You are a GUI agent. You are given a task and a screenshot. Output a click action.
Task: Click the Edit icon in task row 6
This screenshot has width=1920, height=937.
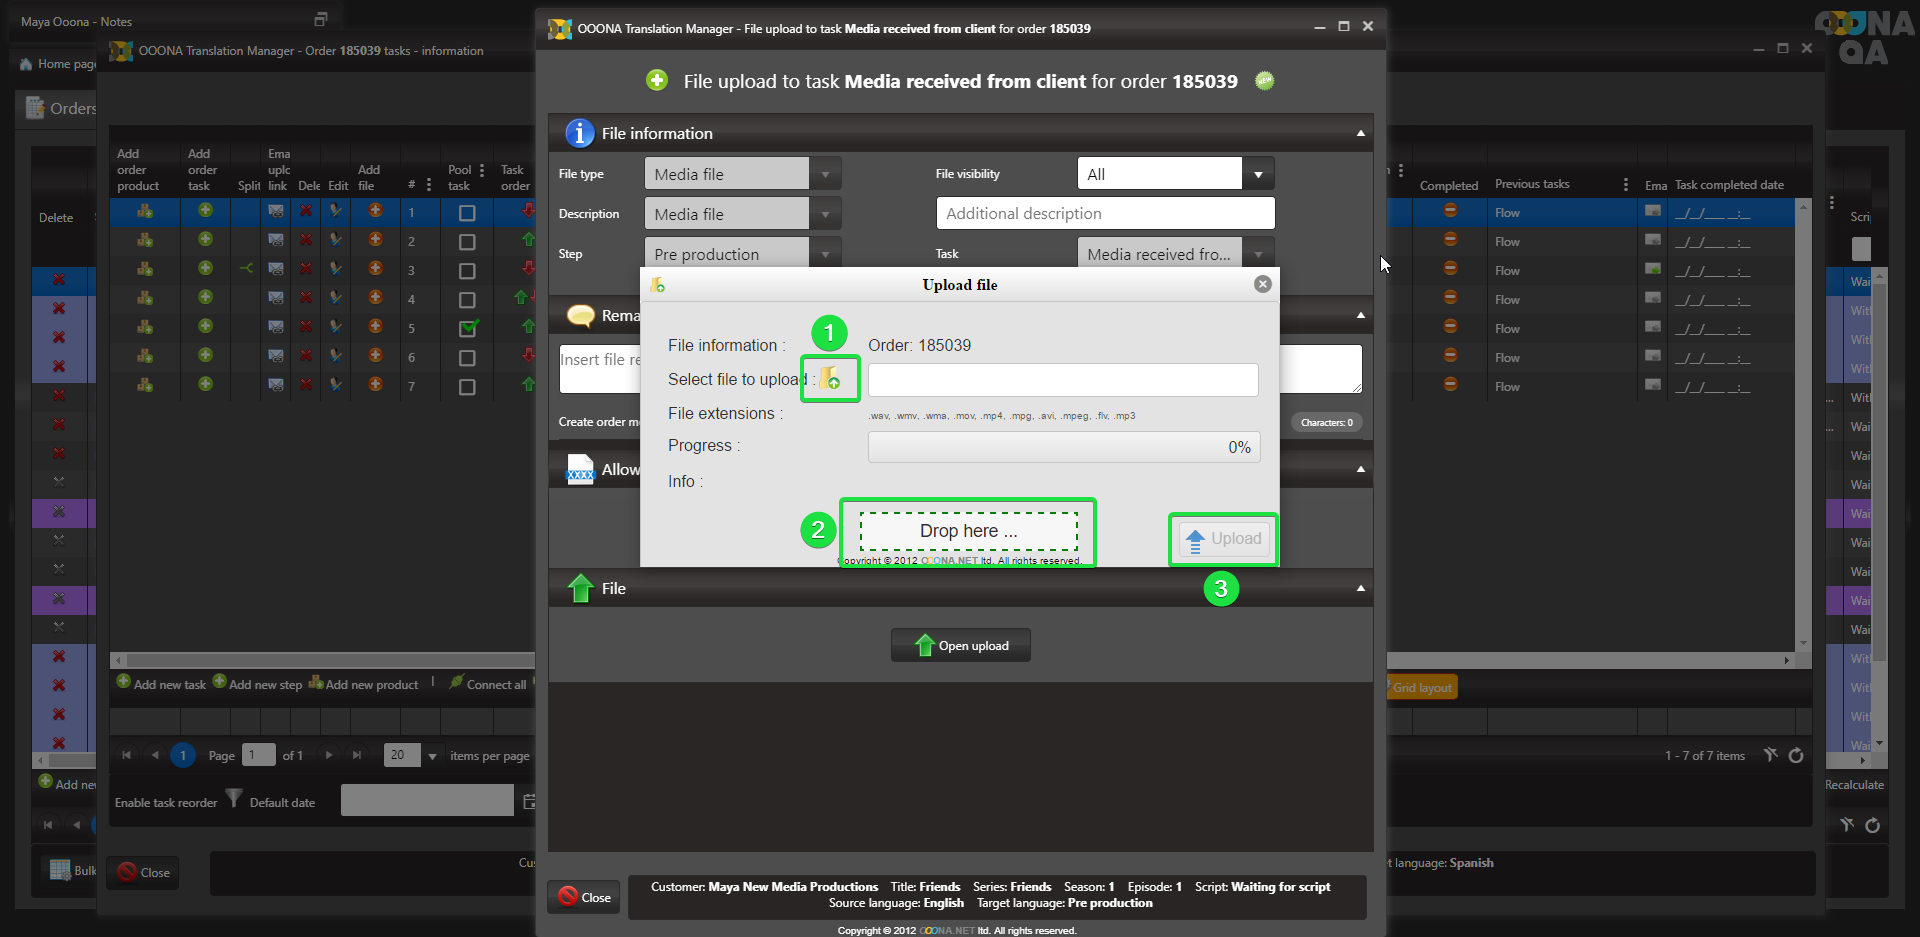[336, 356]
